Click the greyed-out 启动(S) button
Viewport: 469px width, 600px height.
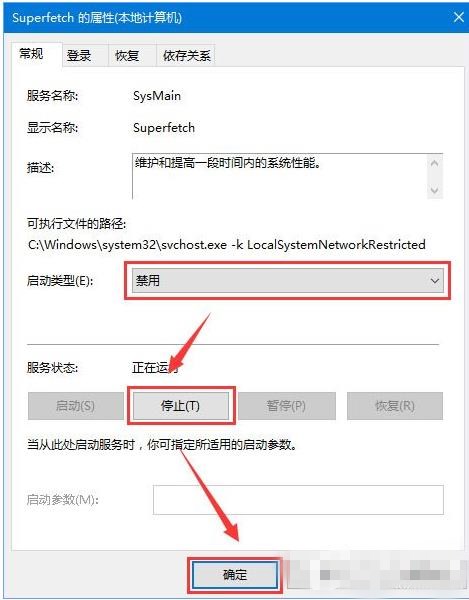[75, 406]
